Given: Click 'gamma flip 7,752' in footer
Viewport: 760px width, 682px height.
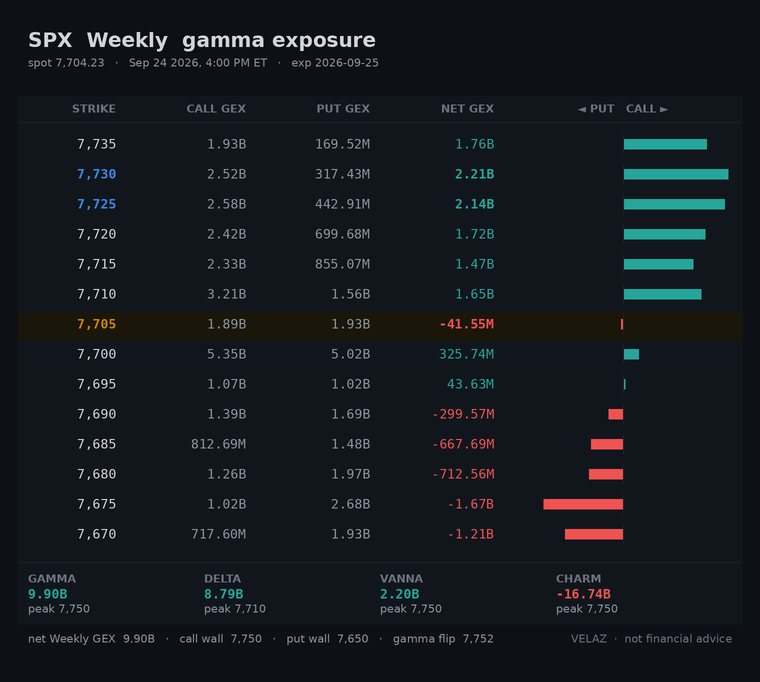Looking at the screenshot, I should [443, 639].
